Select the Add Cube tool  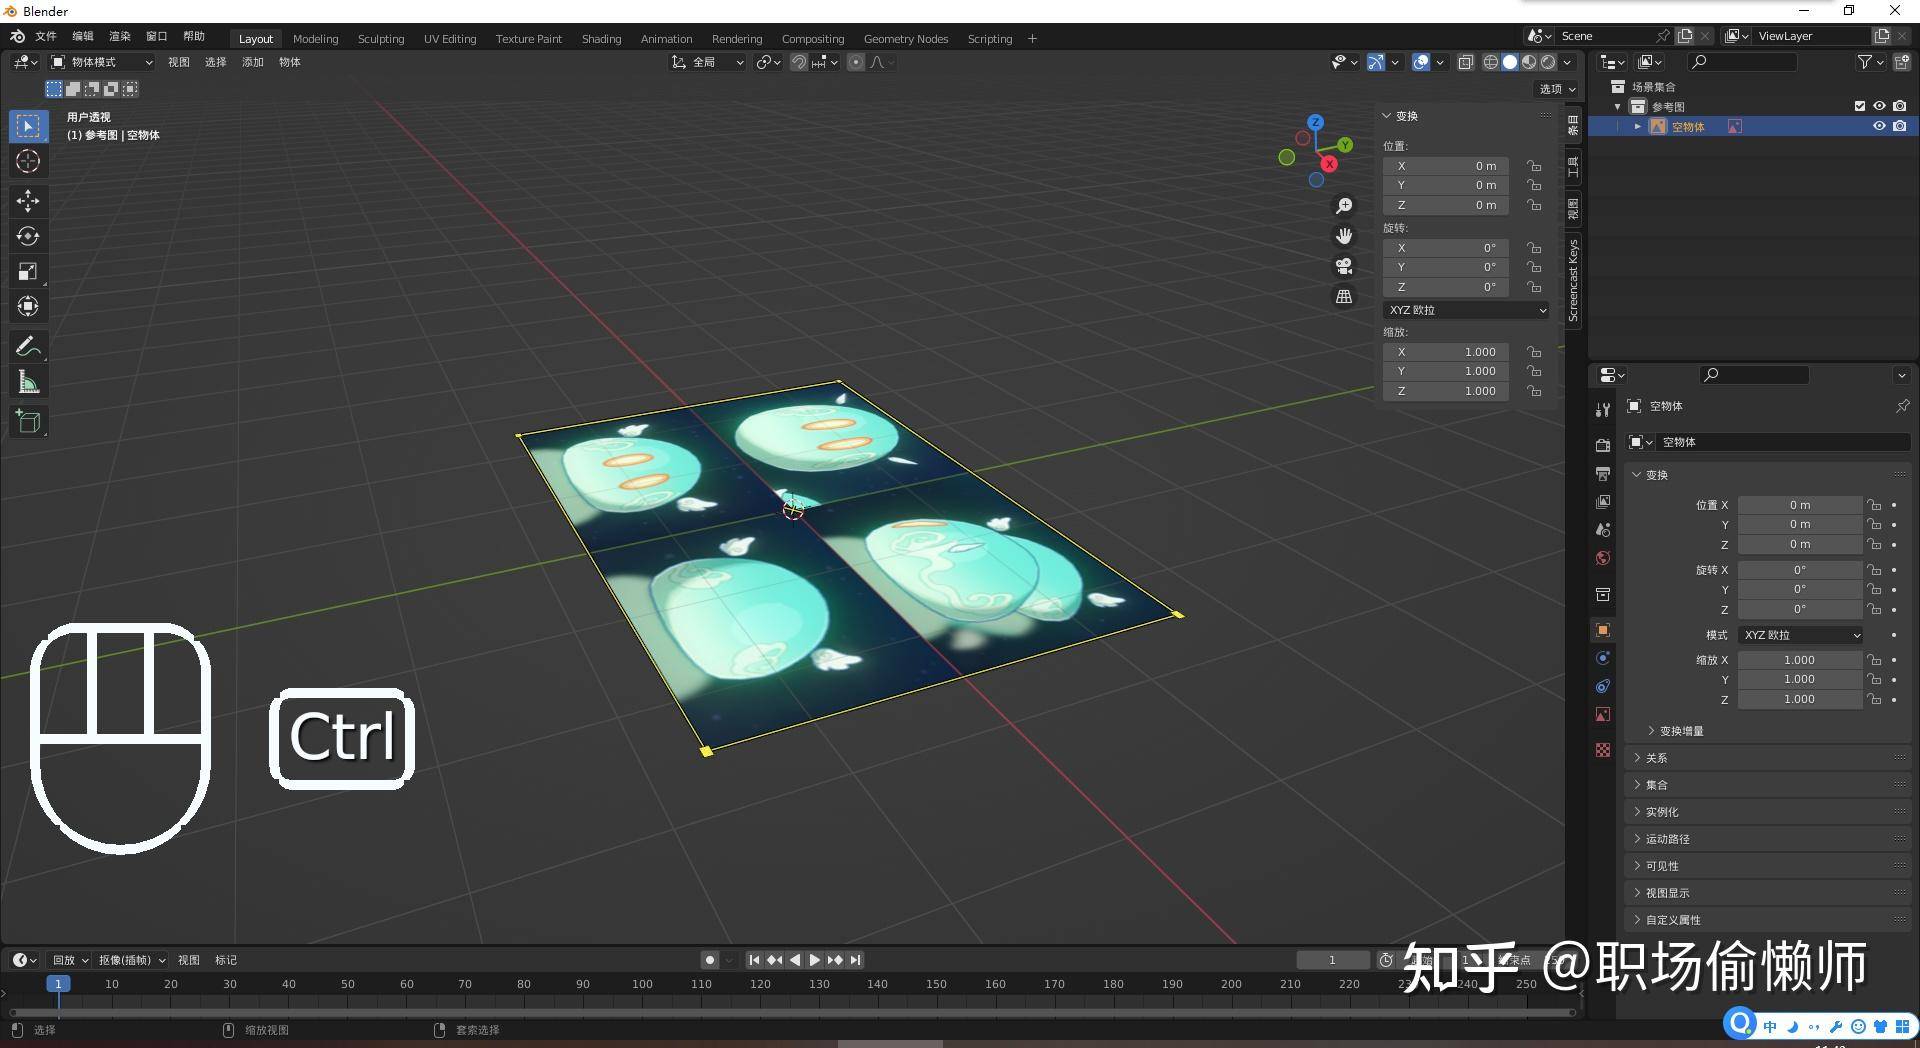point(28,422)
